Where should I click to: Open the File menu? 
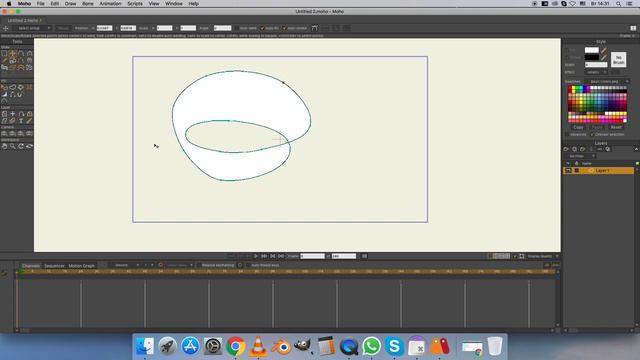click(40, 4)
